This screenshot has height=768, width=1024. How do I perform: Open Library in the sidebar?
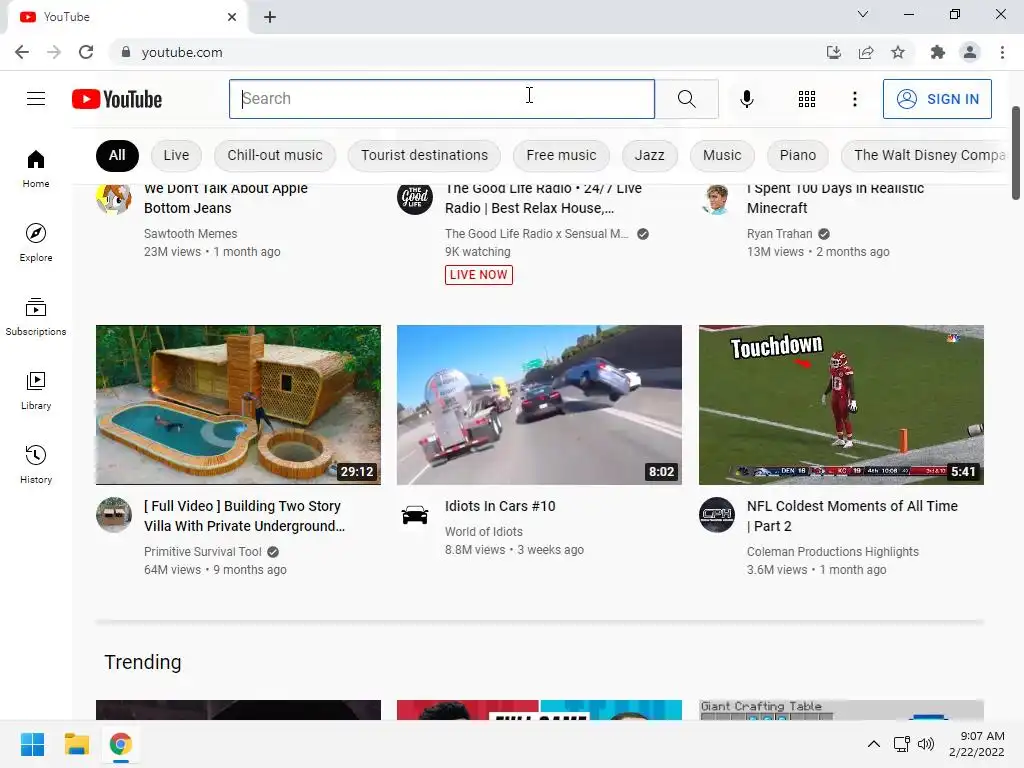coord(36,391)
